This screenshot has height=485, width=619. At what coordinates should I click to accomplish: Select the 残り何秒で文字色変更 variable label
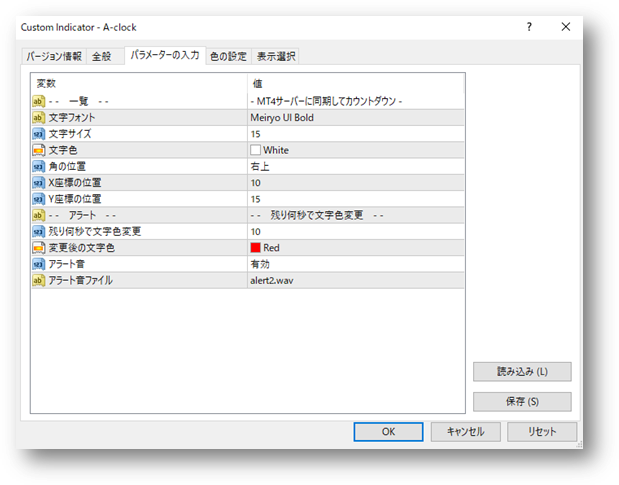coord(95,232)
